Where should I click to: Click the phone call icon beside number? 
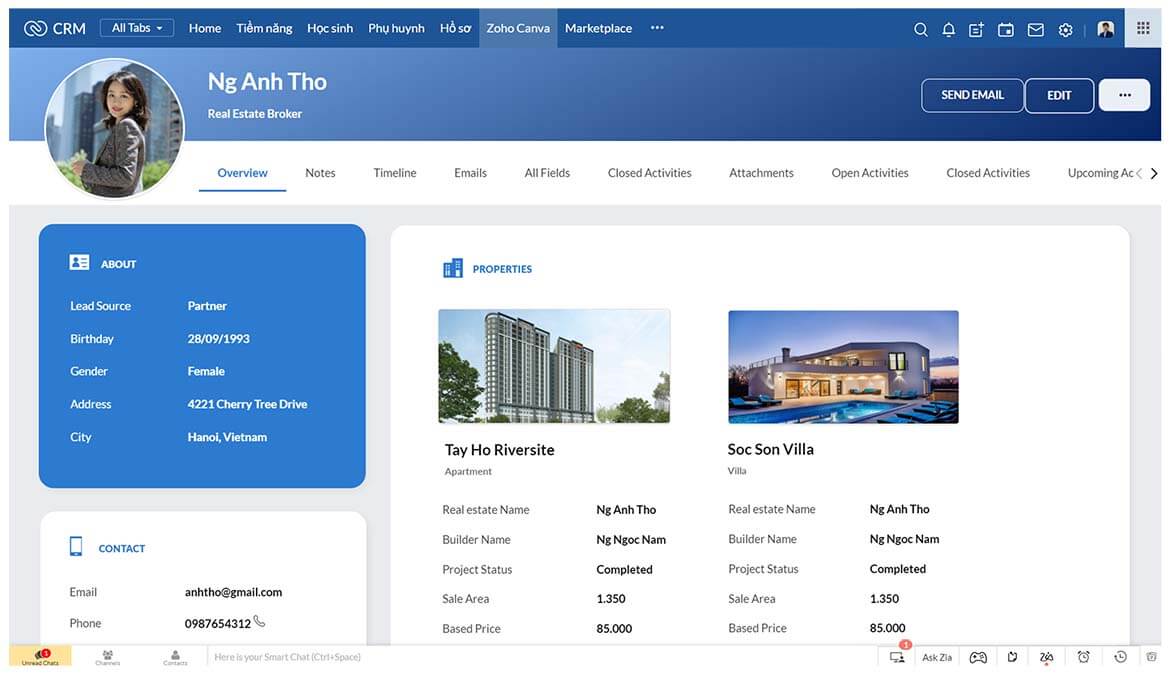pos(260,622)
